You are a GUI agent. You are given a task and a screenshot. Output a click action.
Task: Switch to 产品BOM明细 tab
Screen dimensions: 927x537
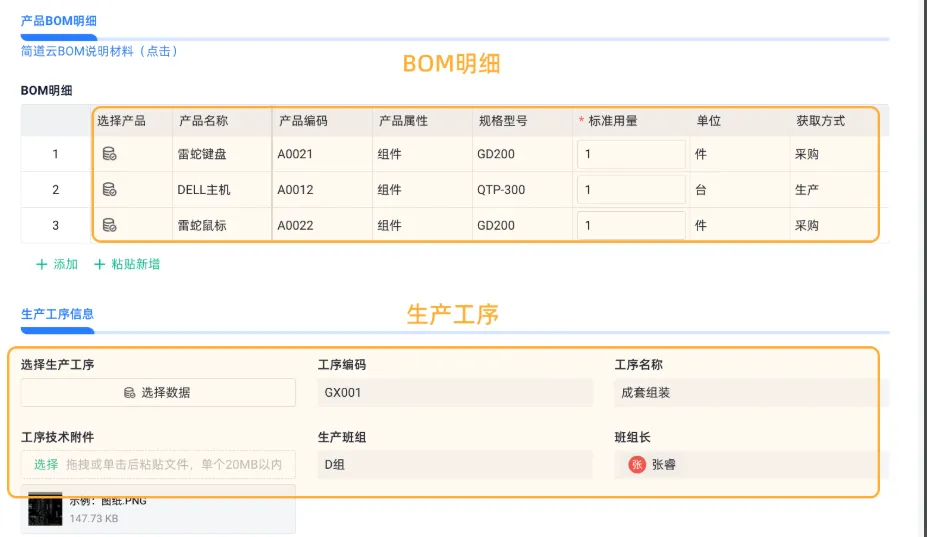click(59, 21)
